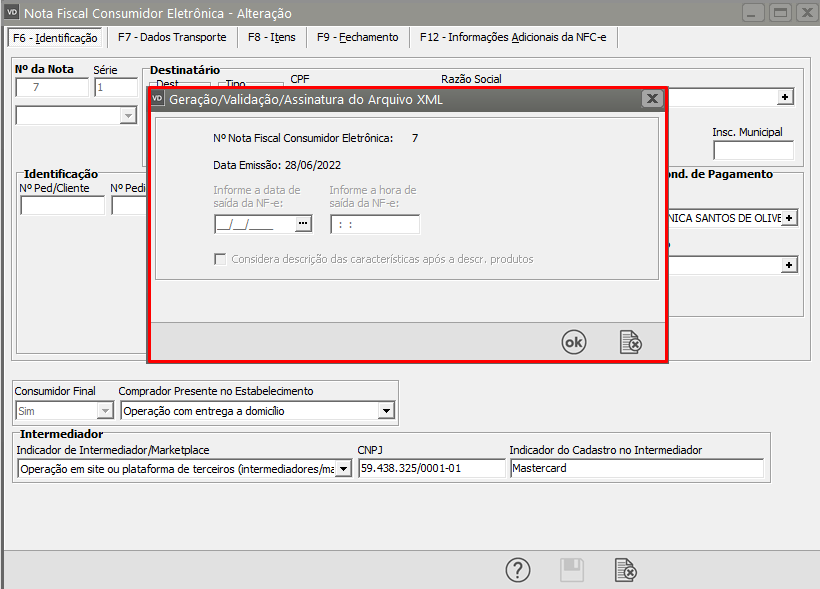The image size is (820, 589).
Task: Expand the Consumidor Final dropdown
Action: point(105,410)
